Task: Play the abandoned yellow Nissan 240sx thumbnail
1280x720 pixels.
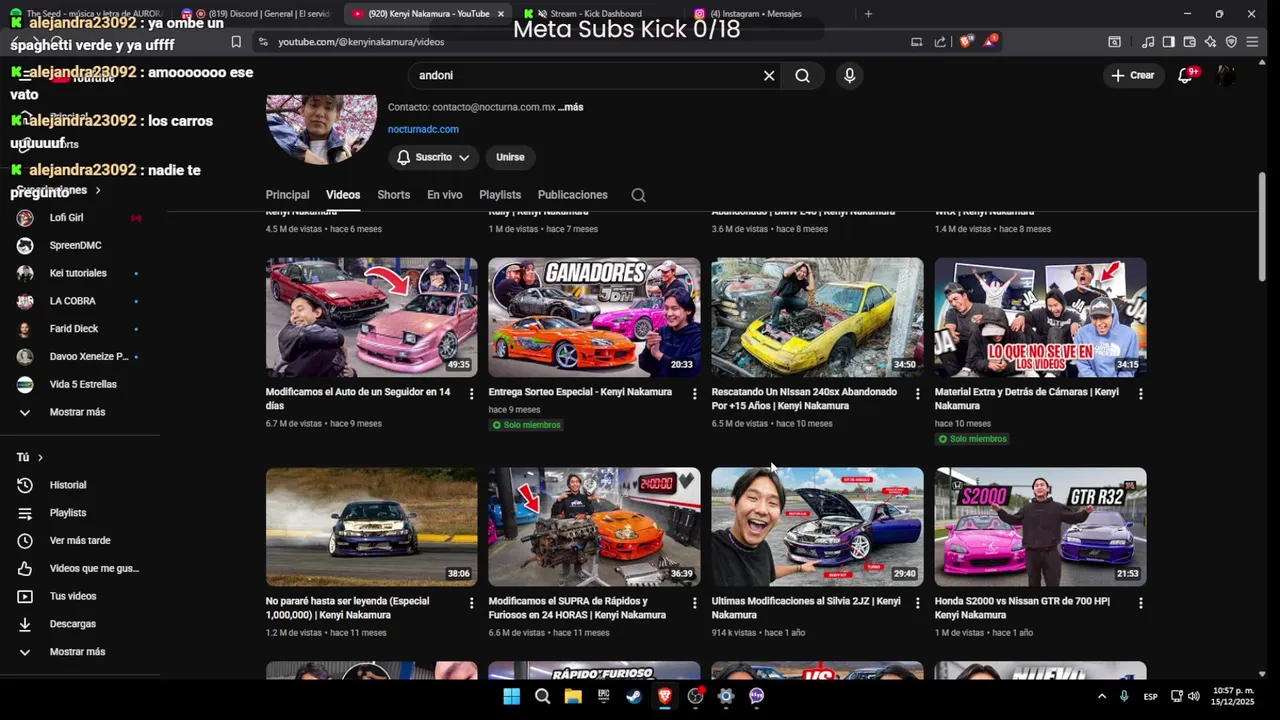Action: [817, 317]
